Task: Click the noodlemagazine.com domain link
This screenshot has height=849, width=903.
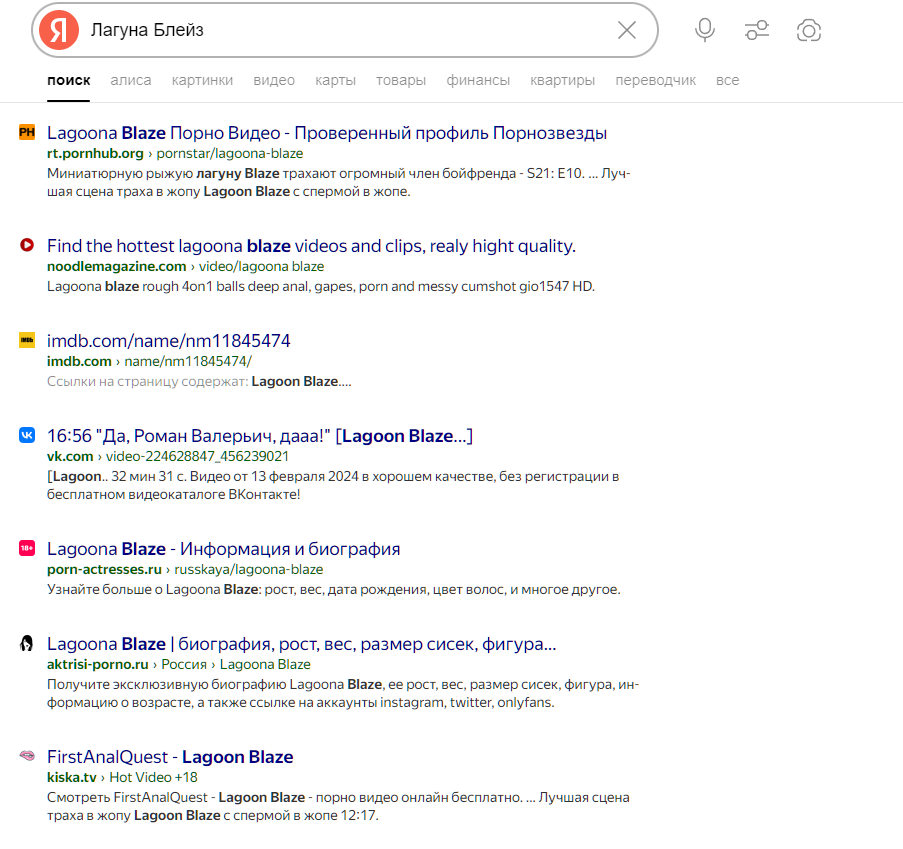Action: (116, 266)
